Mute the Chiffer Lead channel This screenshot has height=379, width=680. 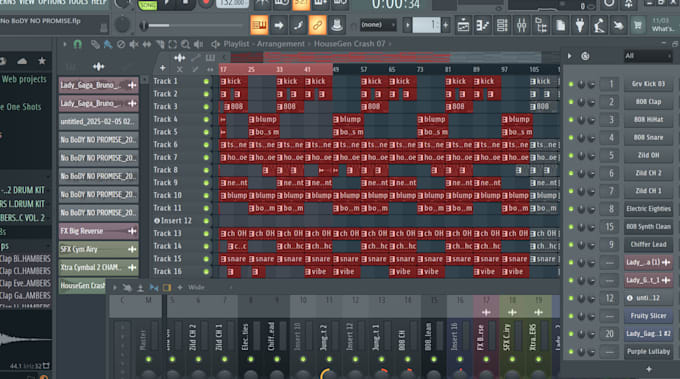[x=571, y=245]
